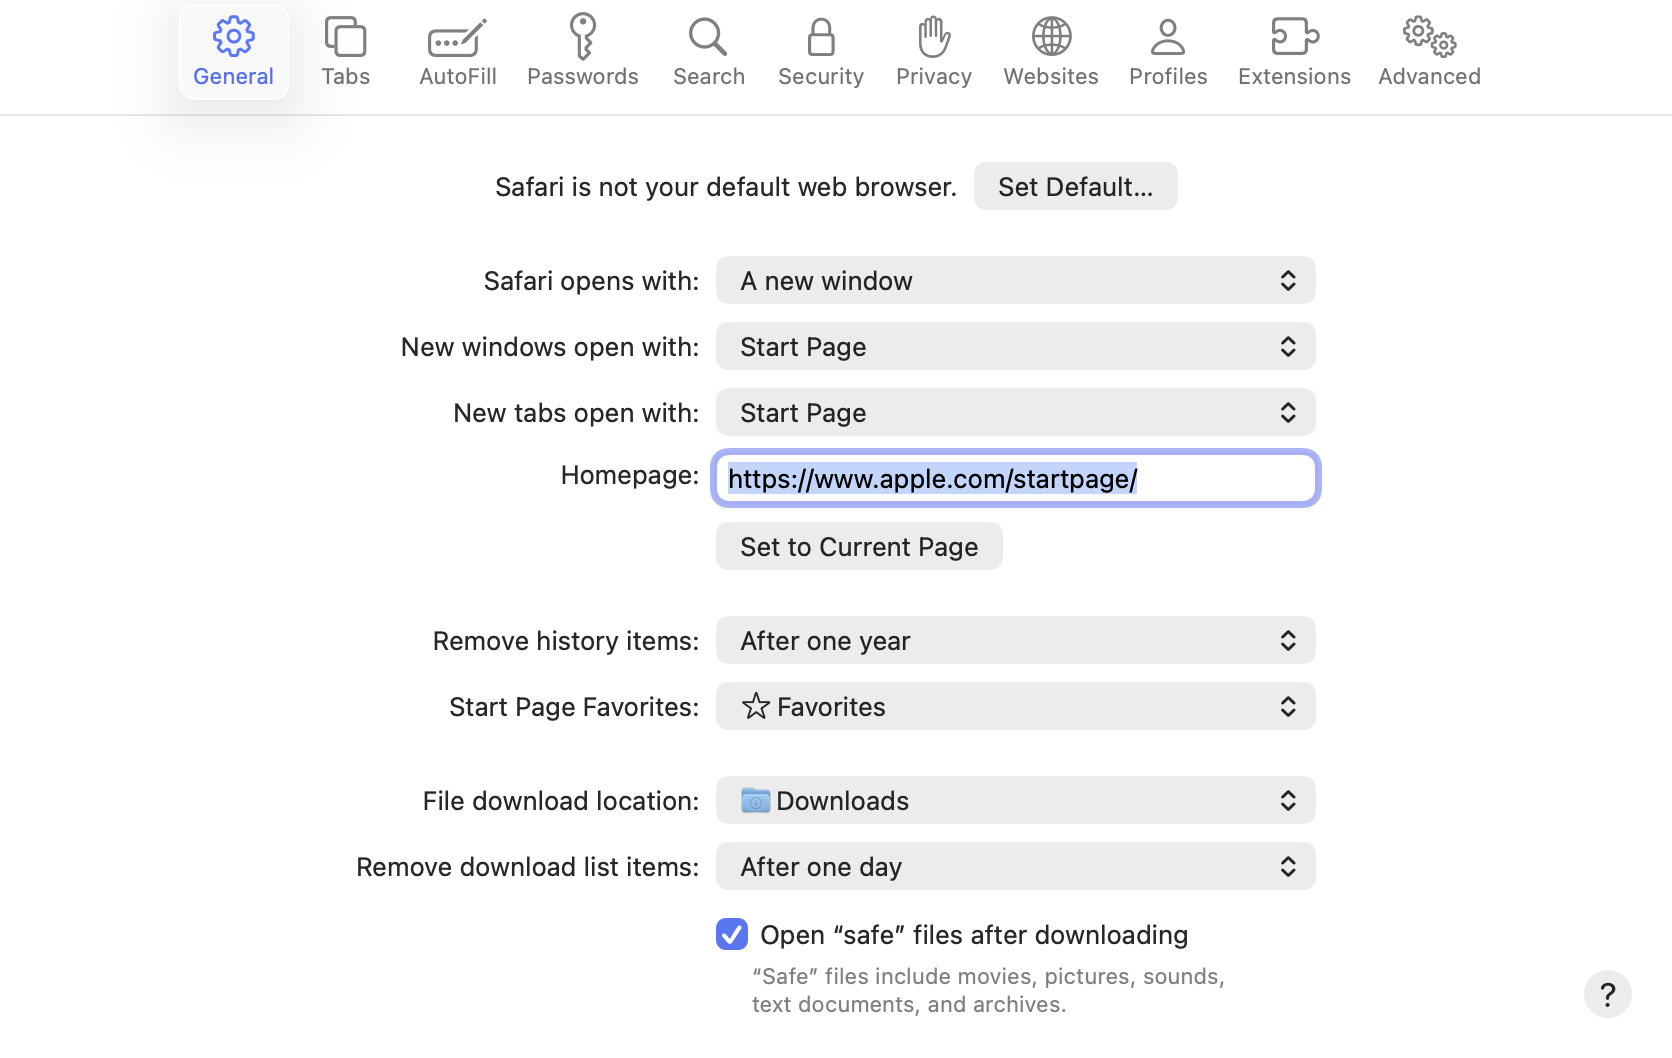Open the Websites settings pane
1672x1058 pixels.
pos(1050,52)
